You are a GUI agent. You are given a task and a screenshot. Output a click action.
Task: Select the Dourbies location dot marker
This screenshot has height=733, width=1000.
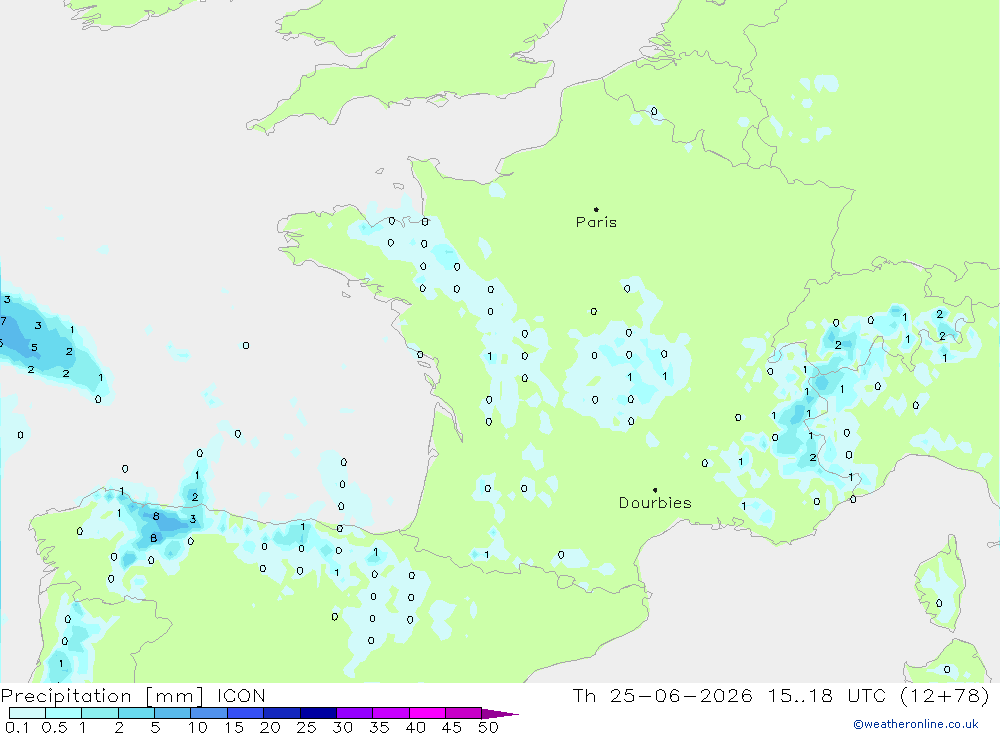pos(655,490)
